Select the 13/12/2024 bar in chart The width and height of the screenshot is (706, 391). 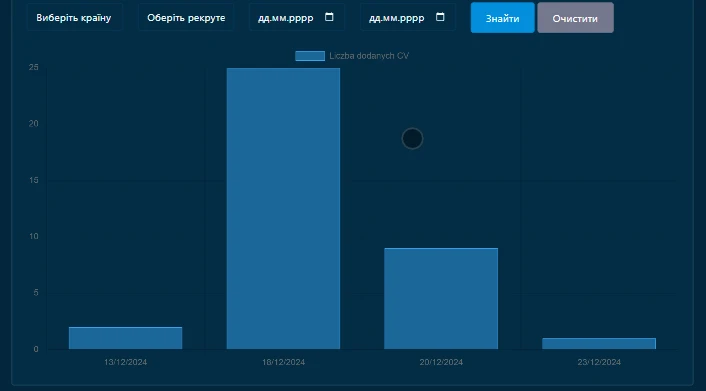(x=126, y=338)
